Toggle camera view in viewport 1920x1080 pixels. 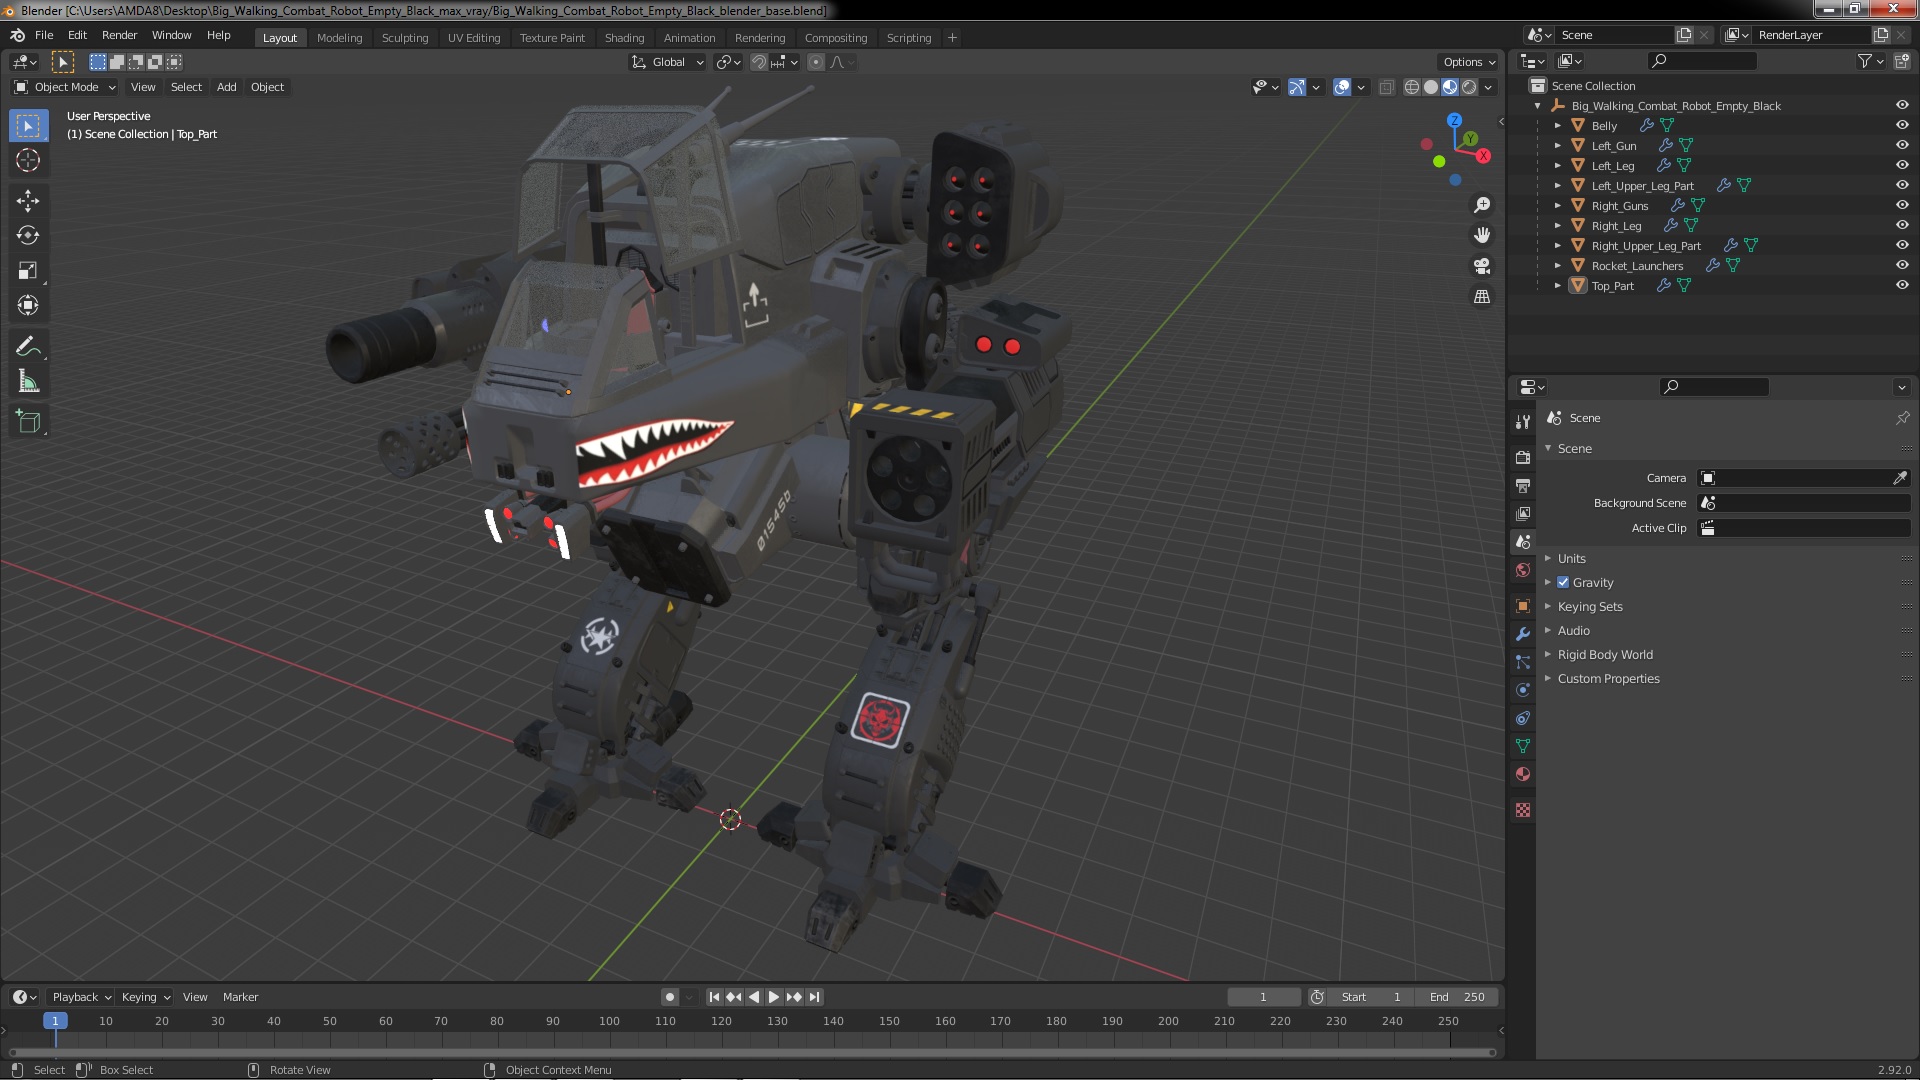point(1482,266)
